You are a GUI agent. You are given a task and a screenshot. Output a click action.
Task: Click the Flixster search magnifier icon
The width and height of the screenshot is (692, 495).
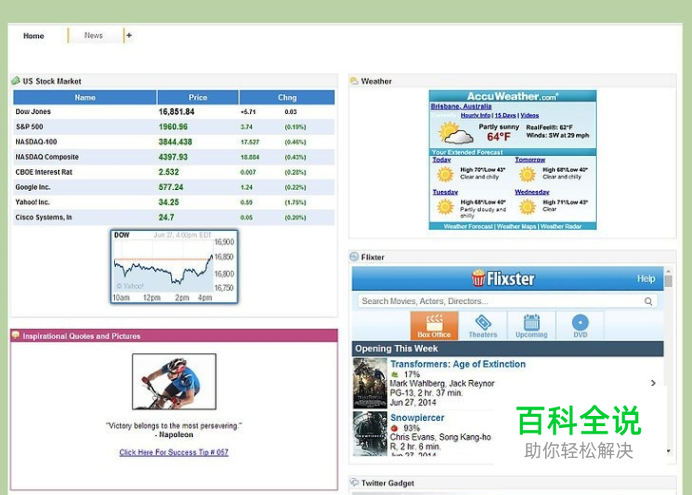648,301
